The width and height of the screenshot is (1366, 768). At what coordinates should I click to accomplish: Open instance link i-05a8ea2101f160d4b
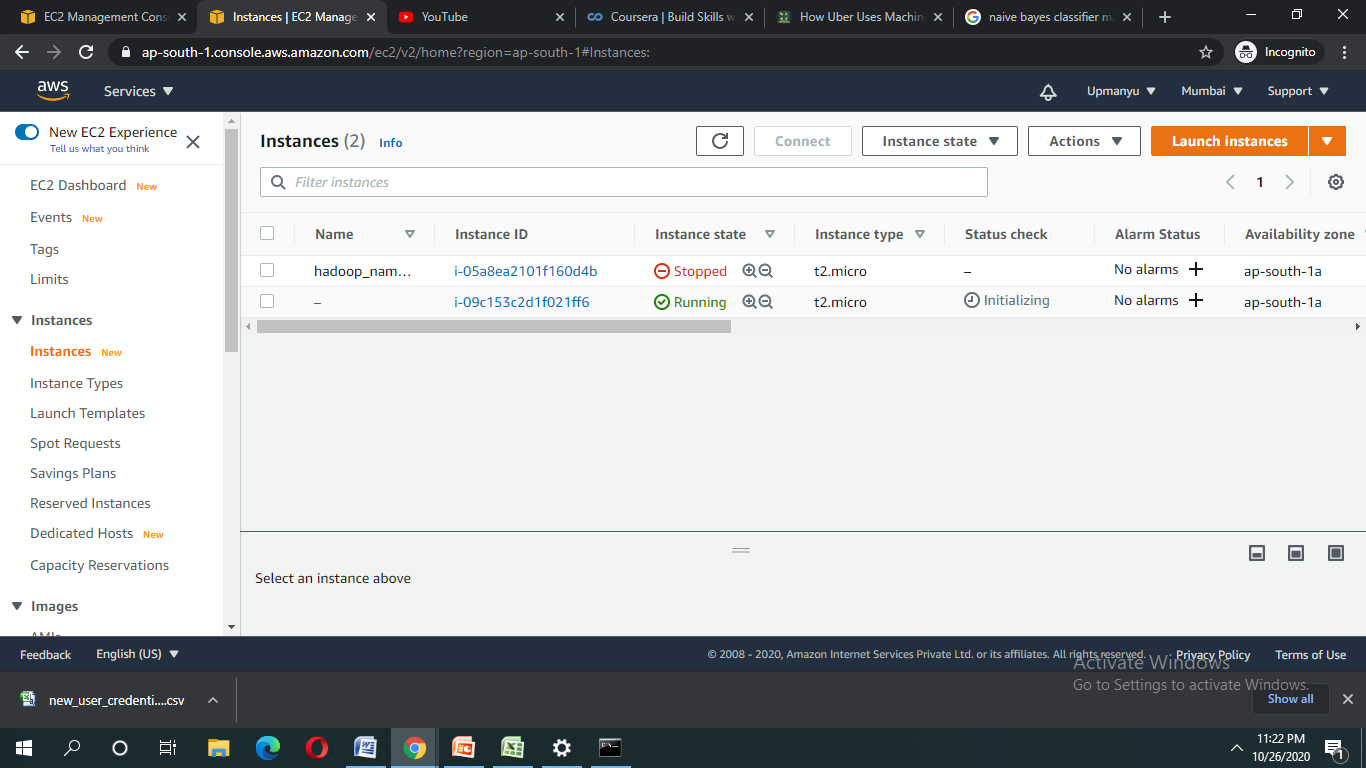point(525,271)
